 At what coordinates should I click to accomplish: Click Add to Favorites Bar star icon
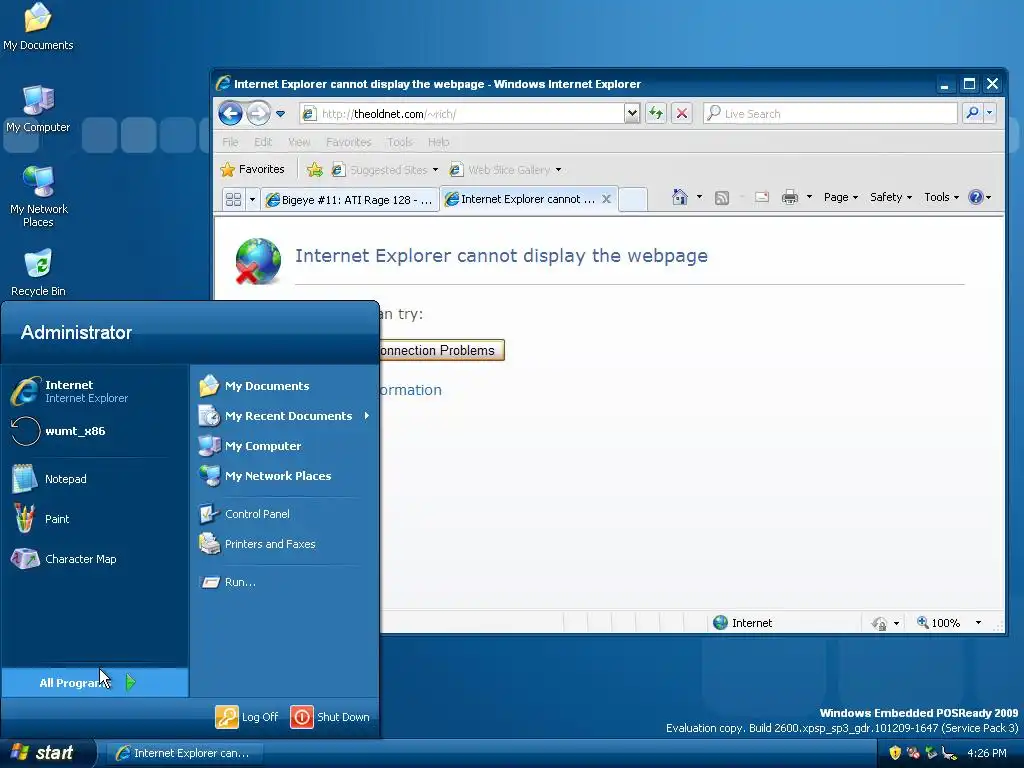315,170
